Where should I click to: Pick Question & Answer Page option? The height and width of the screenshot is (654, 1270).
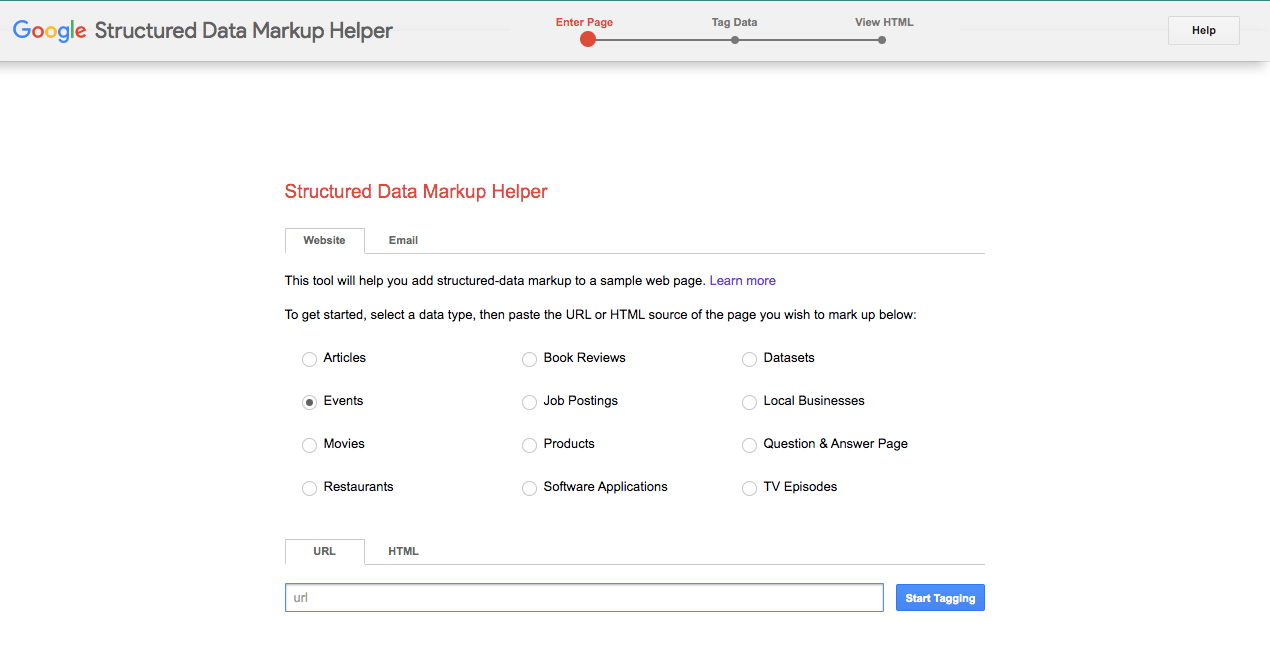(x=750, y=445)
